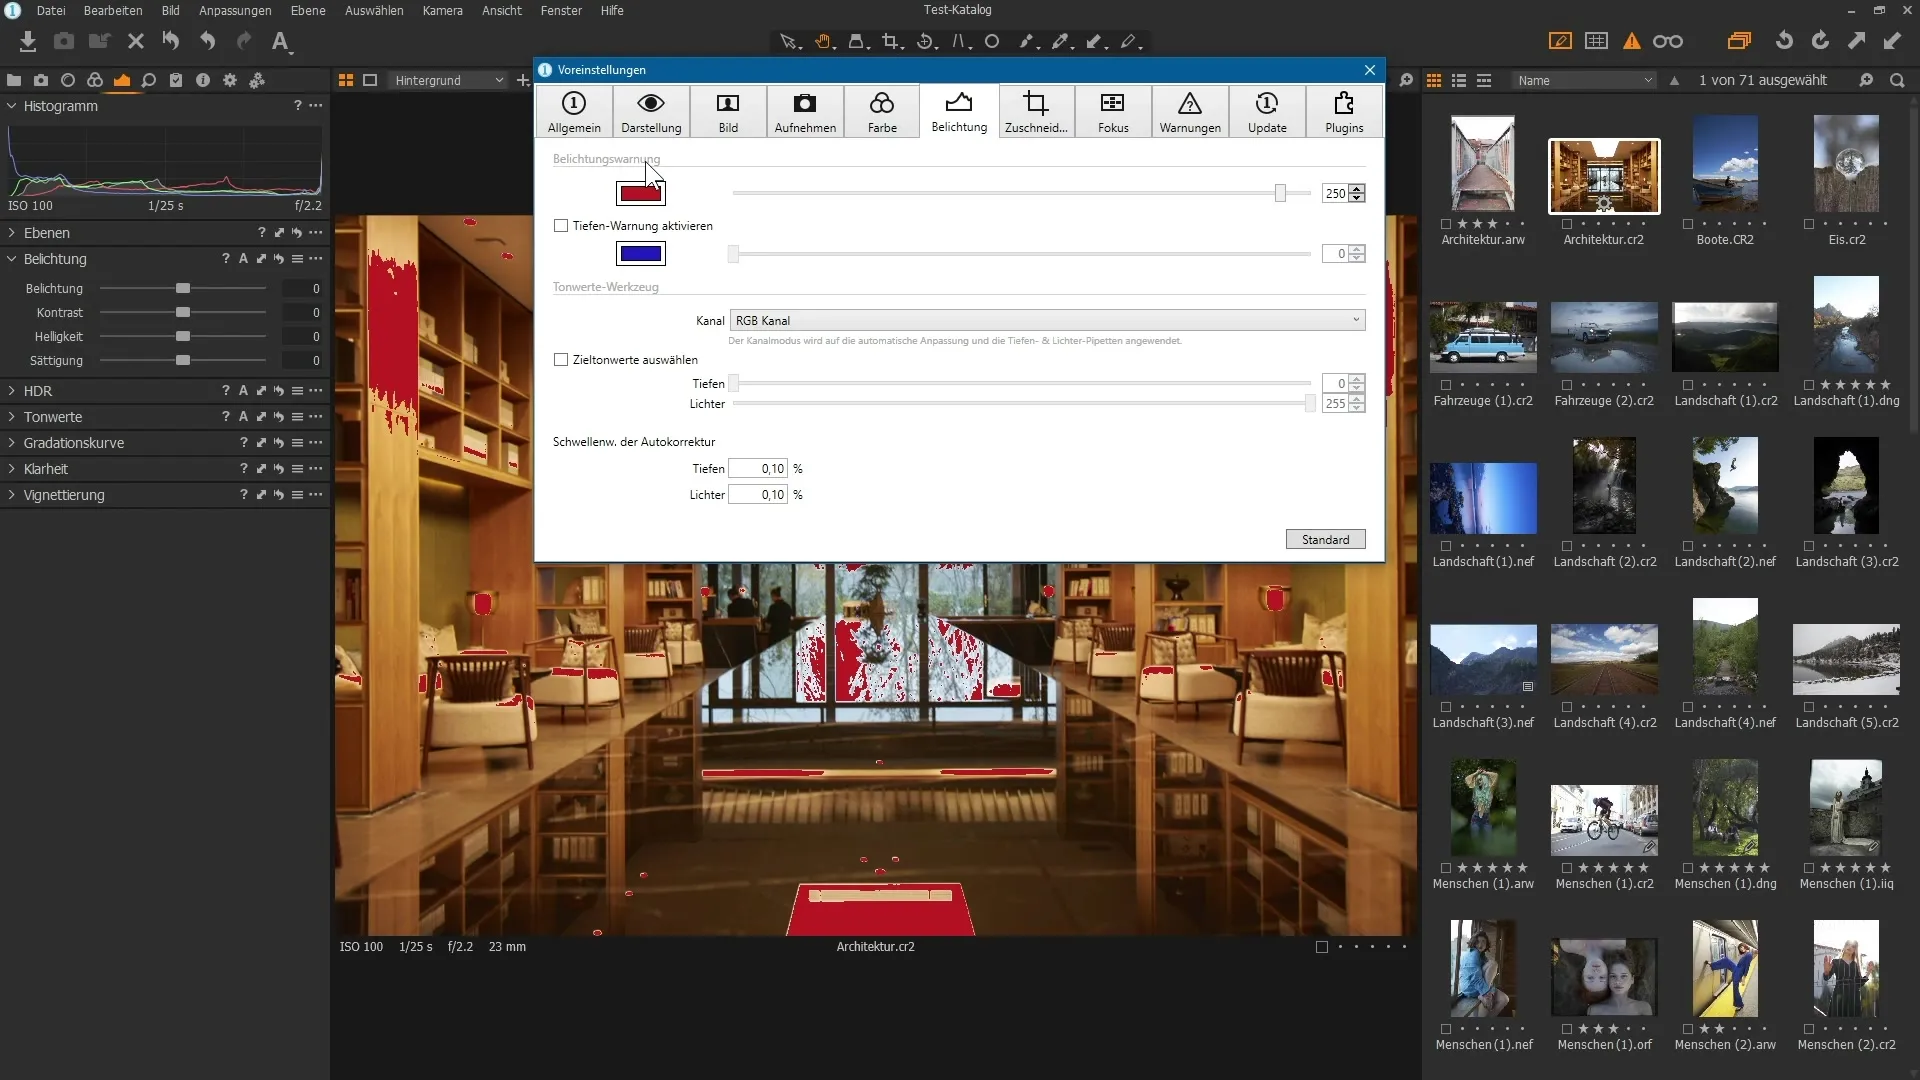Select the rotate tool icon
The height and width of the screenshot is (1080, 1920).
point(926,42)
